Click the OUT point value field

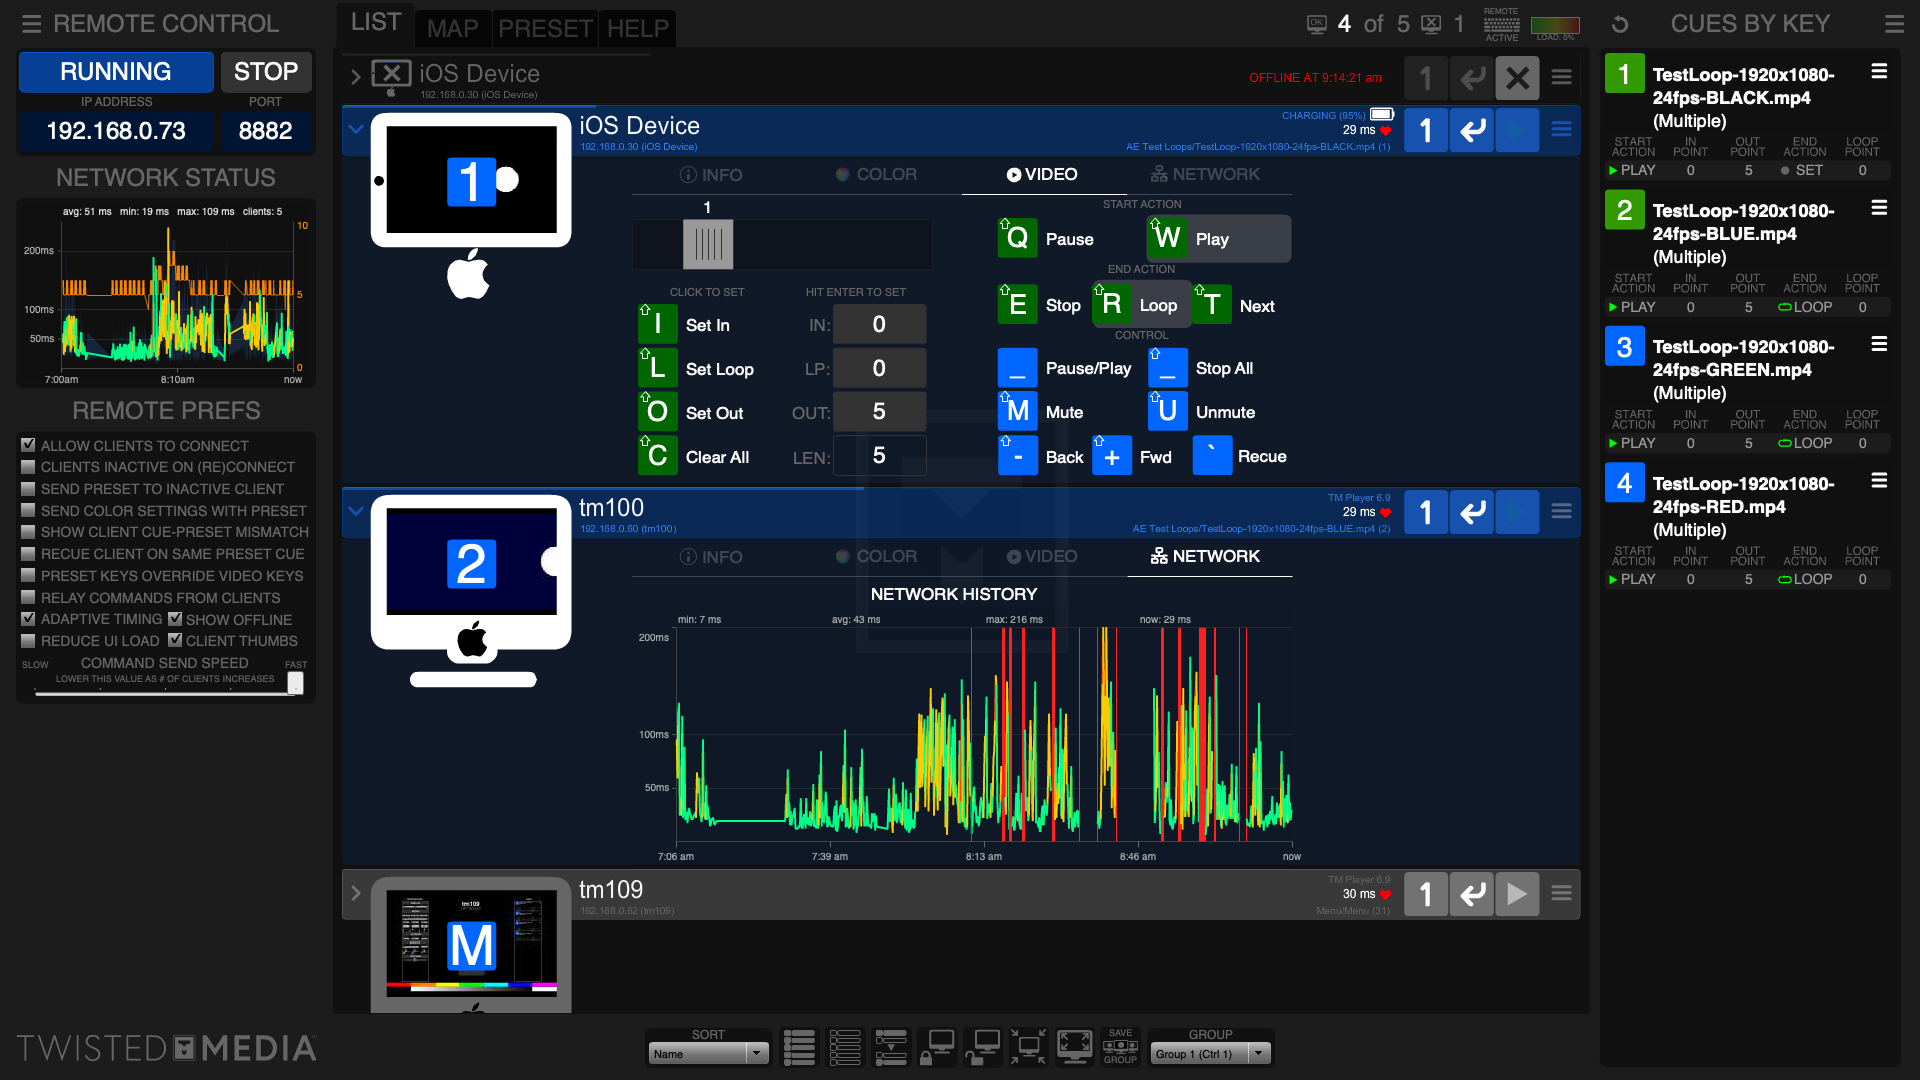879,411
